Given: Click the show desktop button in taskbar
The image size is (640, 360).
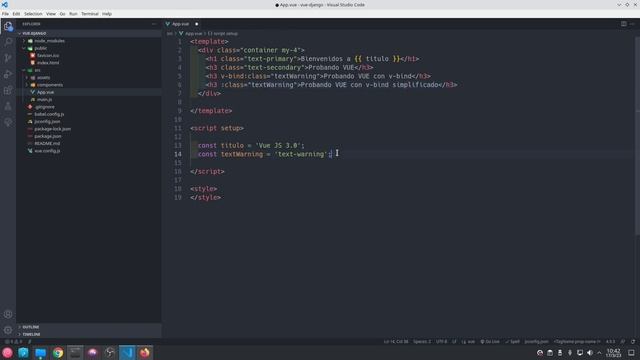Looking at the screenshot, I should (631, 353).
